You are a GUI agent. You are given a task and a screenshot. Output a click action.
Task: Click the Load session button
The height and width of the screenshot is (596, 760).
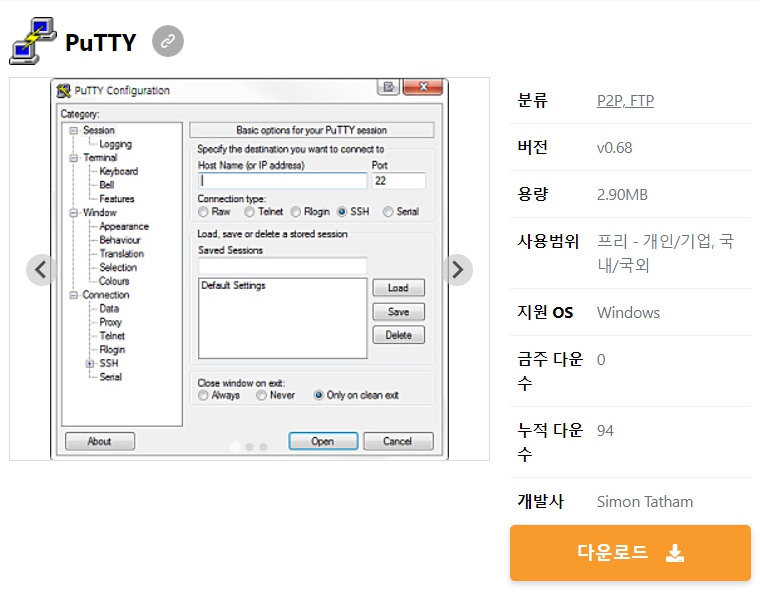(x=398, y=288)
